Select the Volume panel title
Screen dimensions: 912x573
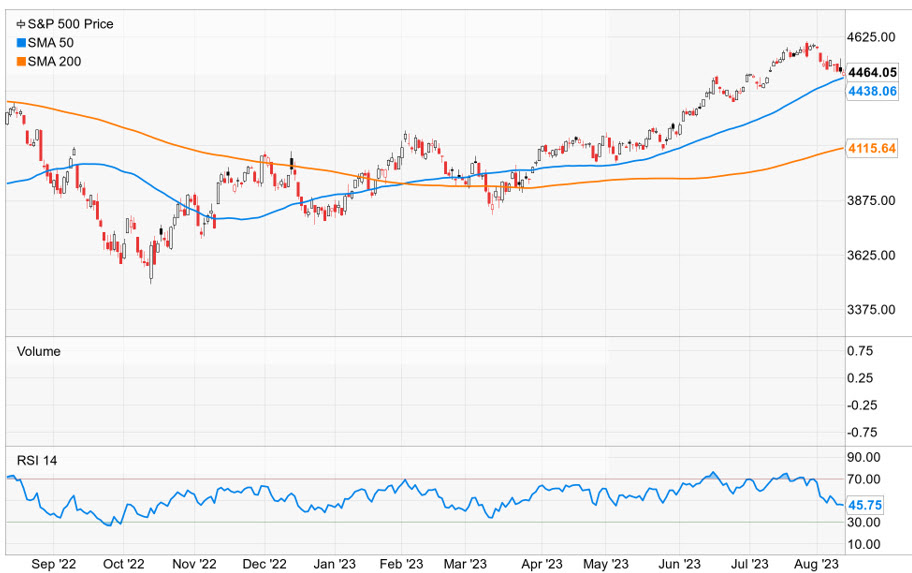pos(37,351)
